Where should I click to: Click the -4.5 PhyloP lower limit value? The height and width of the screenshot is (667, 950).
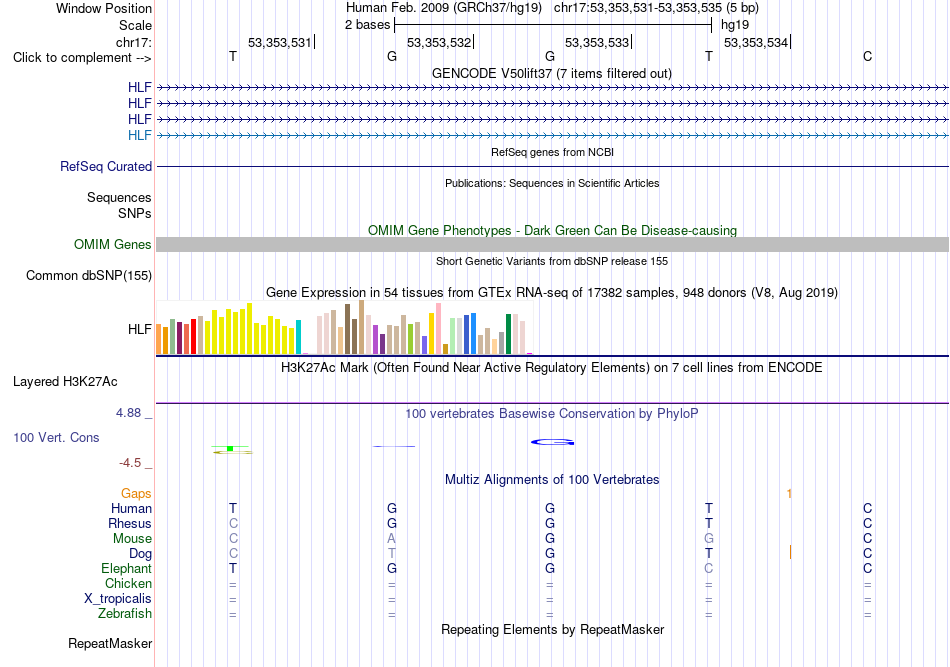tap(130, 463)
